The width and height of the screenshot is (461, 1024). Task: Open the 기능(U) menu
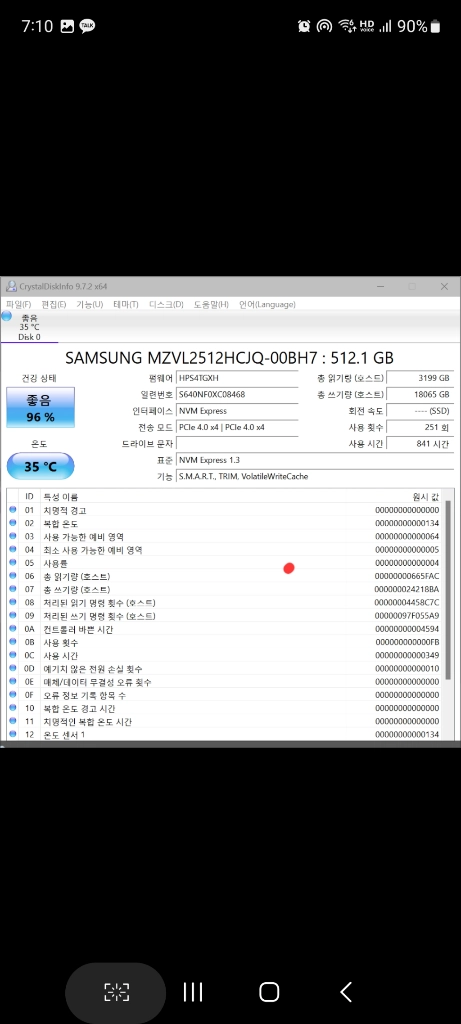point(89,304)
